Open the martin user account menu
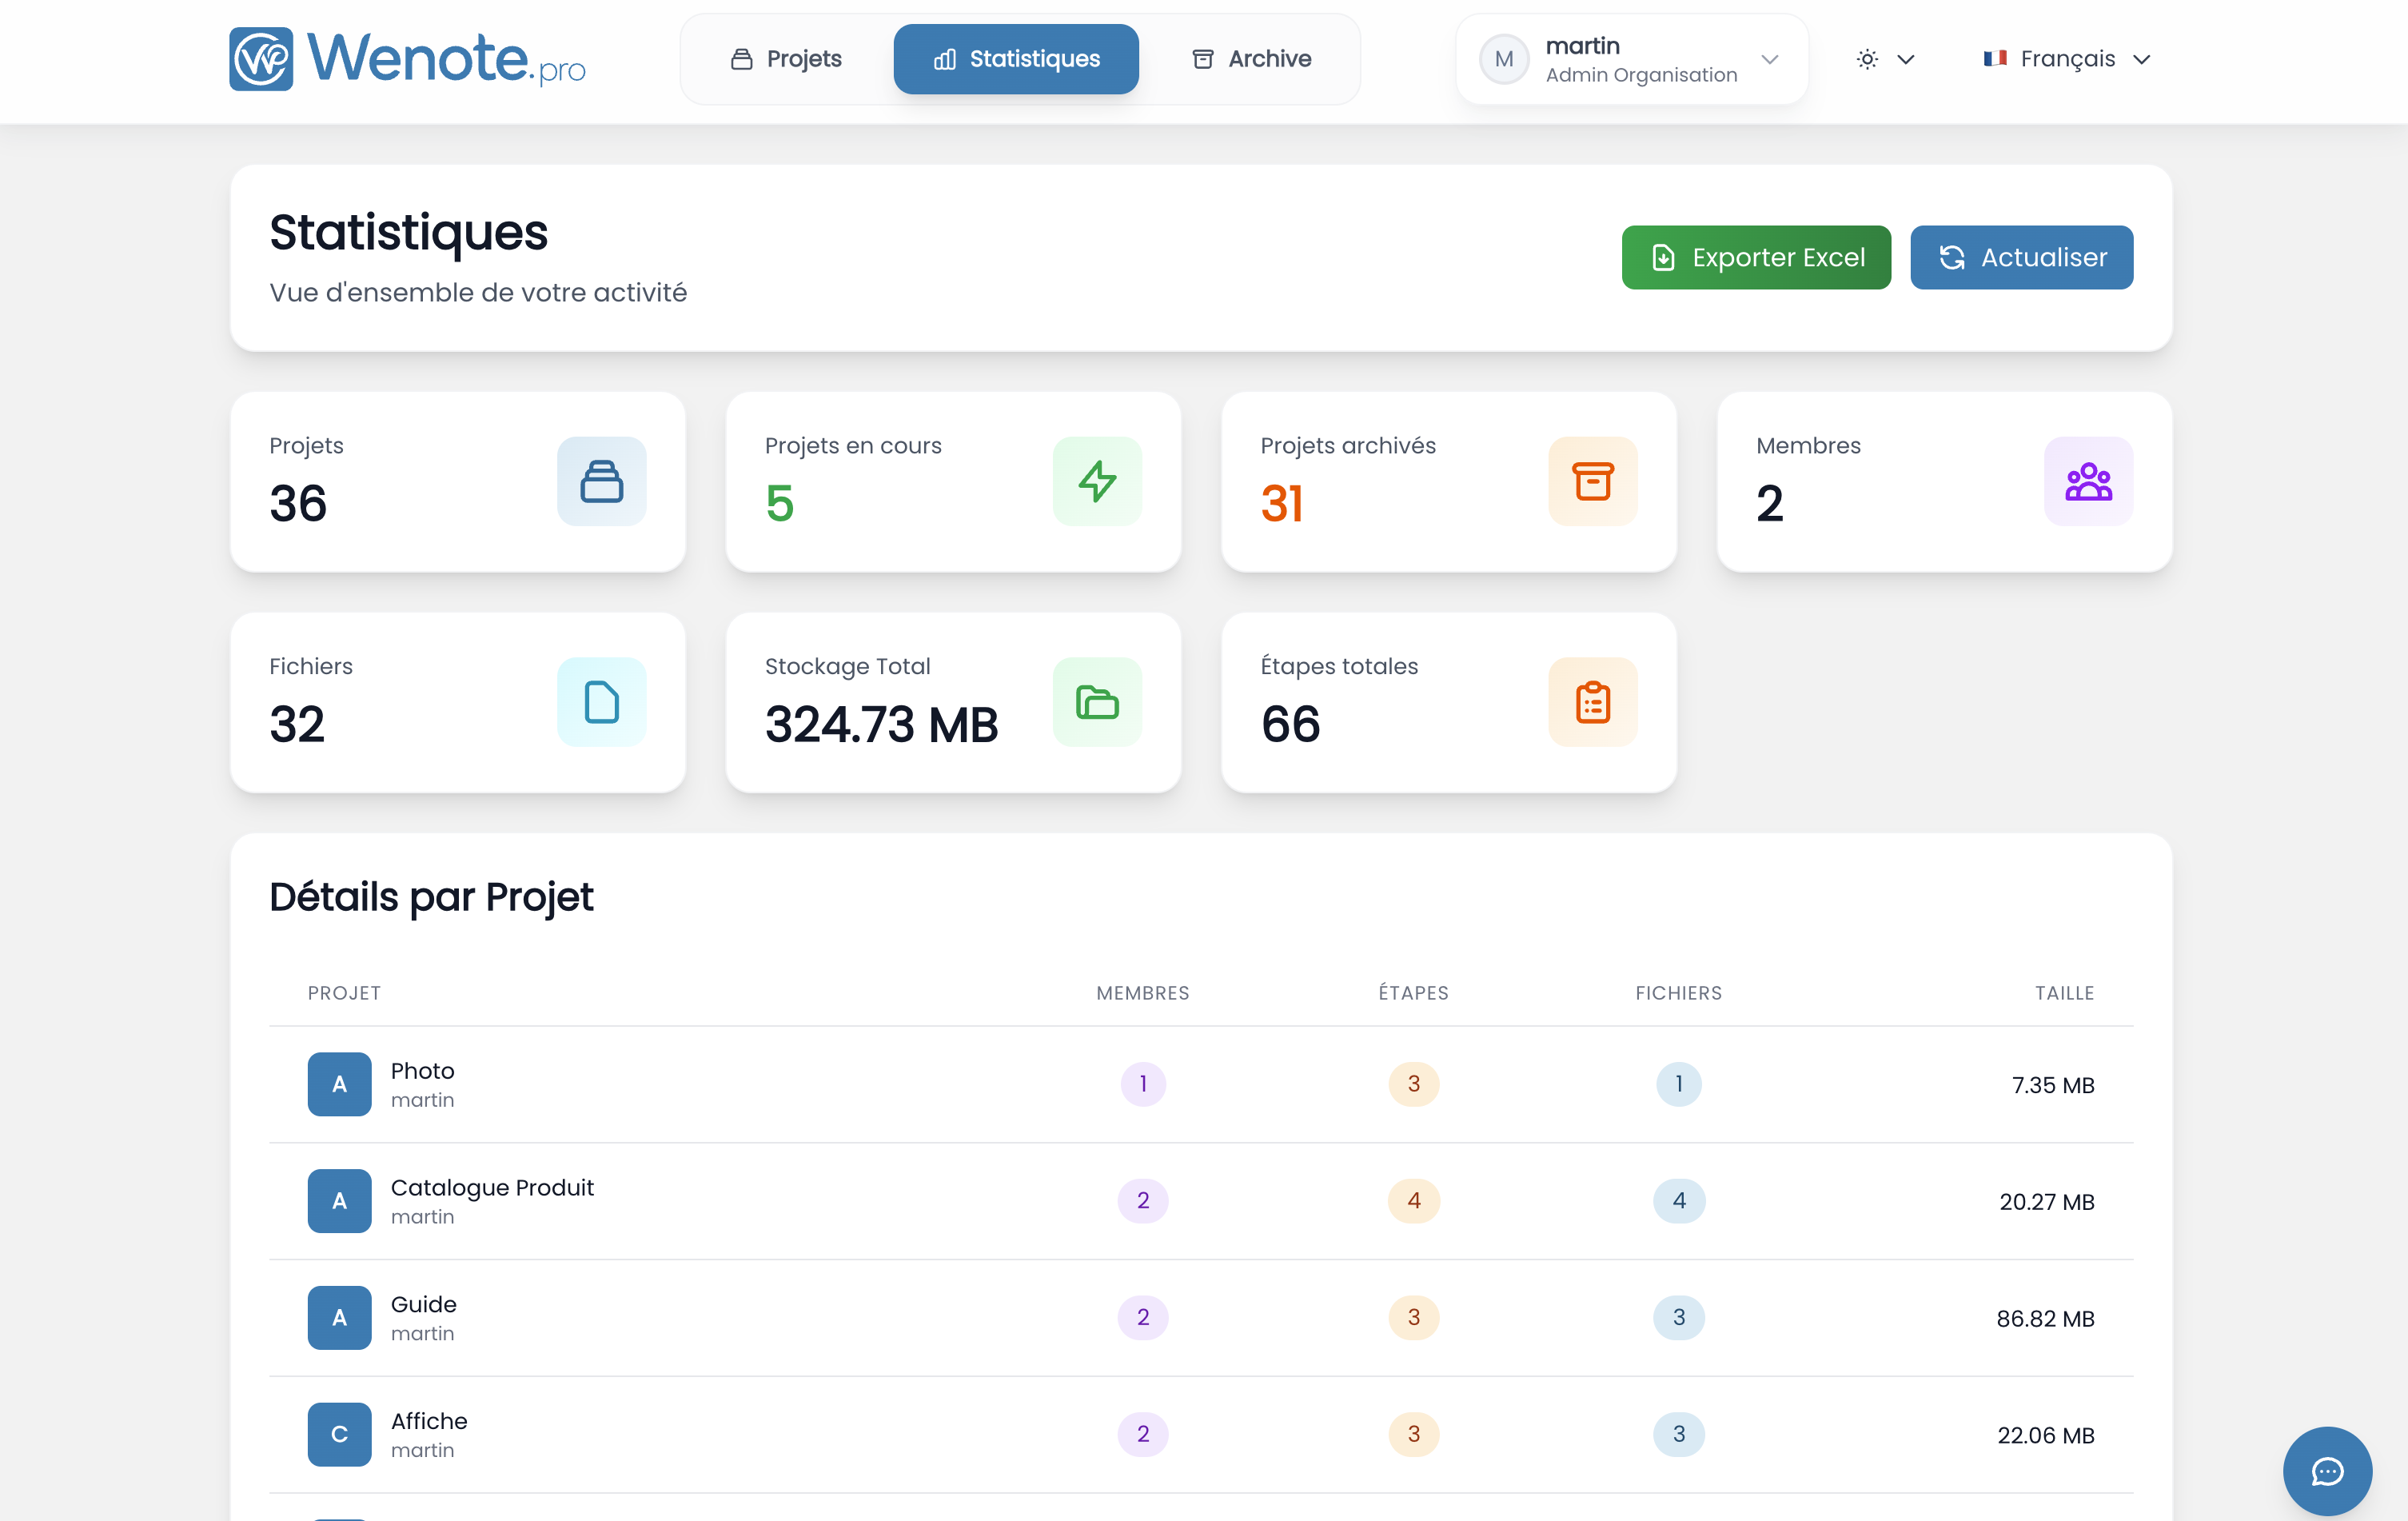The image size is (2408, 1521). point(1631,59)
